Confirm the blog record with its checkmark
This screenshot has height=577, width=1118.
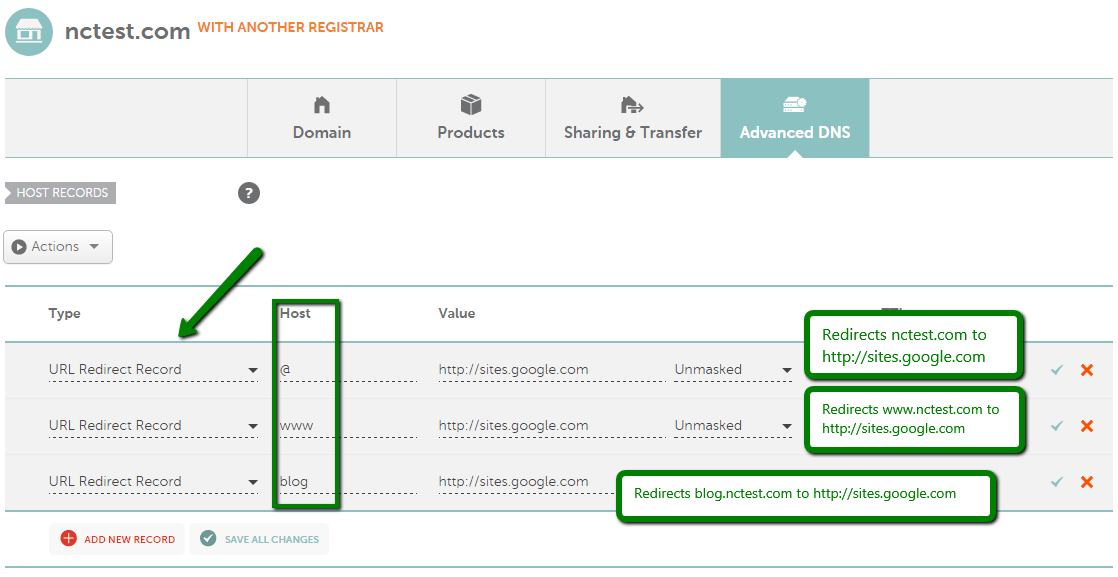pyautogui.click(x=1057, y=482)
